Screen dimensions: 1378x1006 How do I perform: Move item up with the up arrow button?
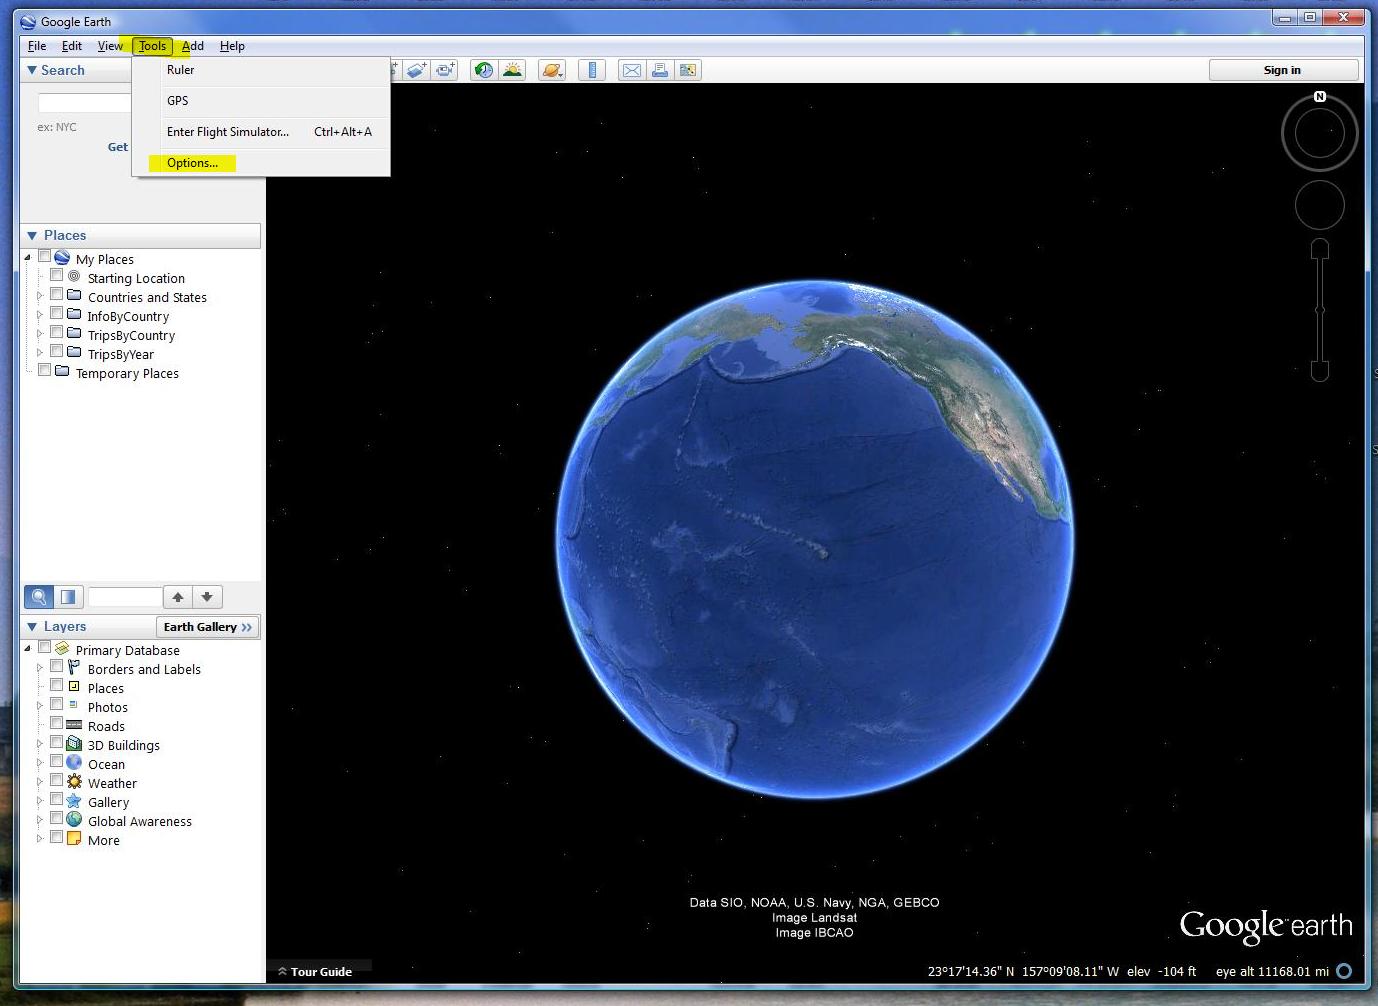[177, 597]
